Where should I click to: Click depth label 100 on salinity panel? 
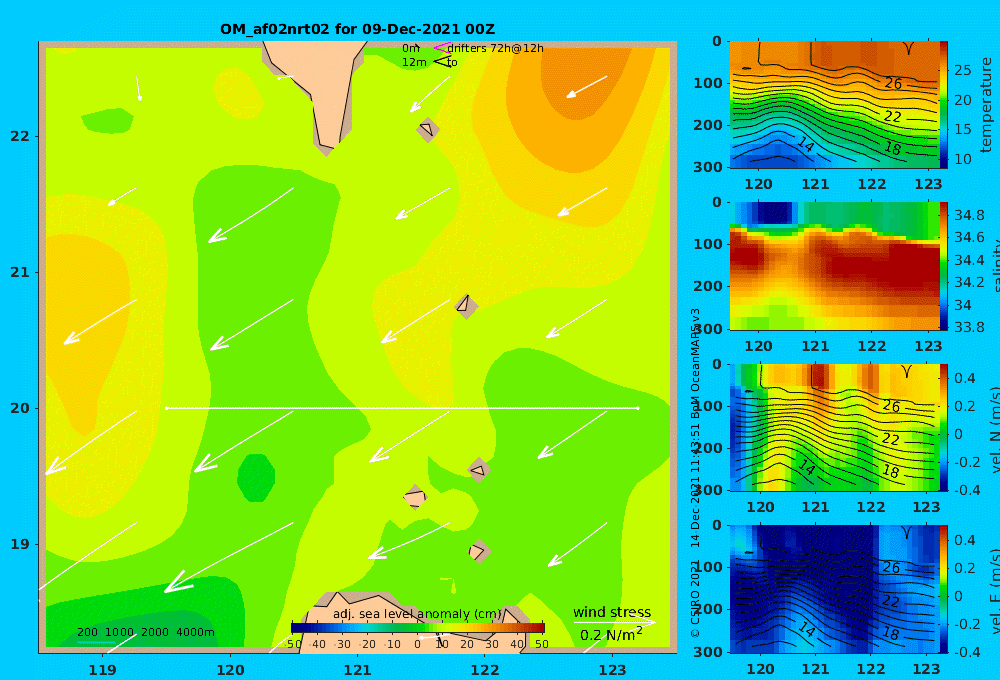point(708,244)
